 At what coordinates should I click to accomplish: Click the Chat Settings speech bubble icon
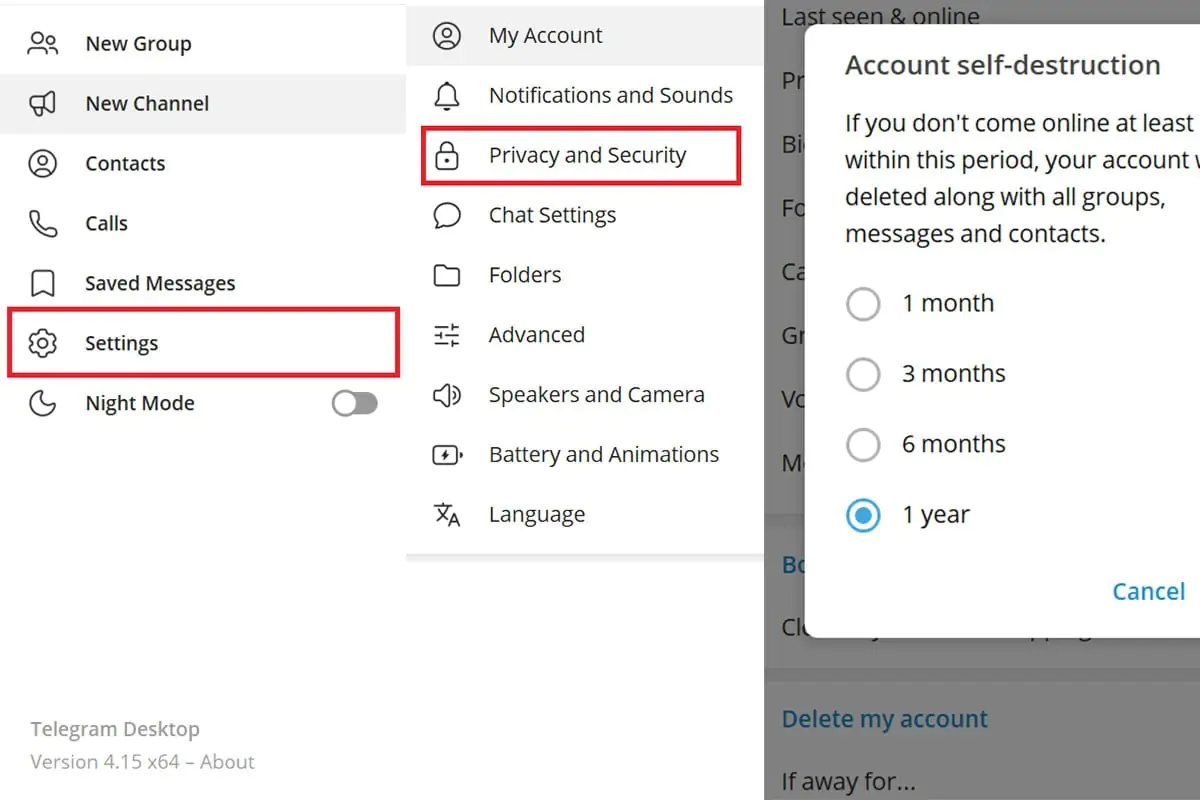447,215
